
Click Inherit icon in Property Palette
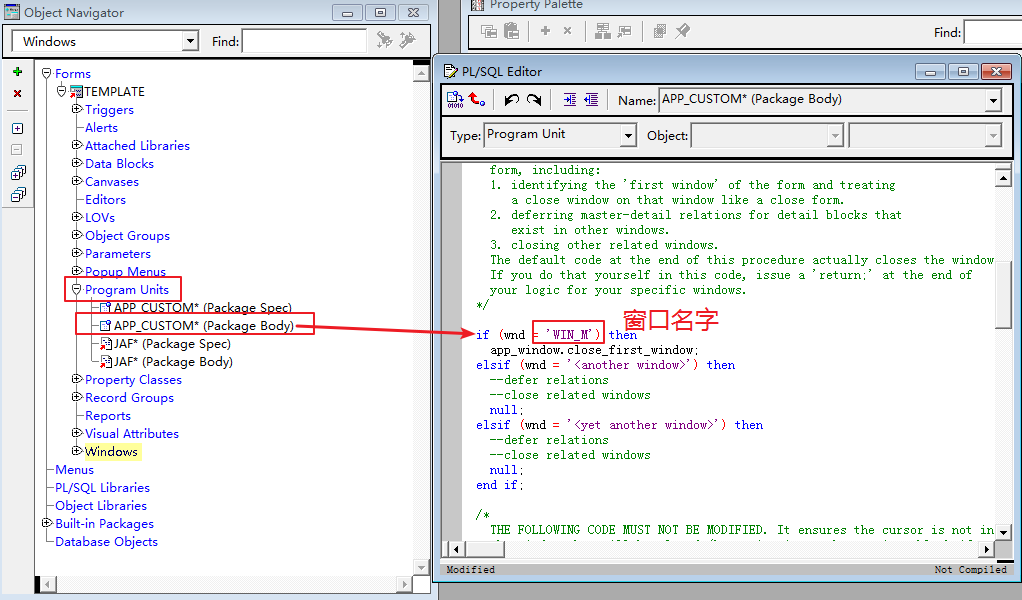(624, 31)
